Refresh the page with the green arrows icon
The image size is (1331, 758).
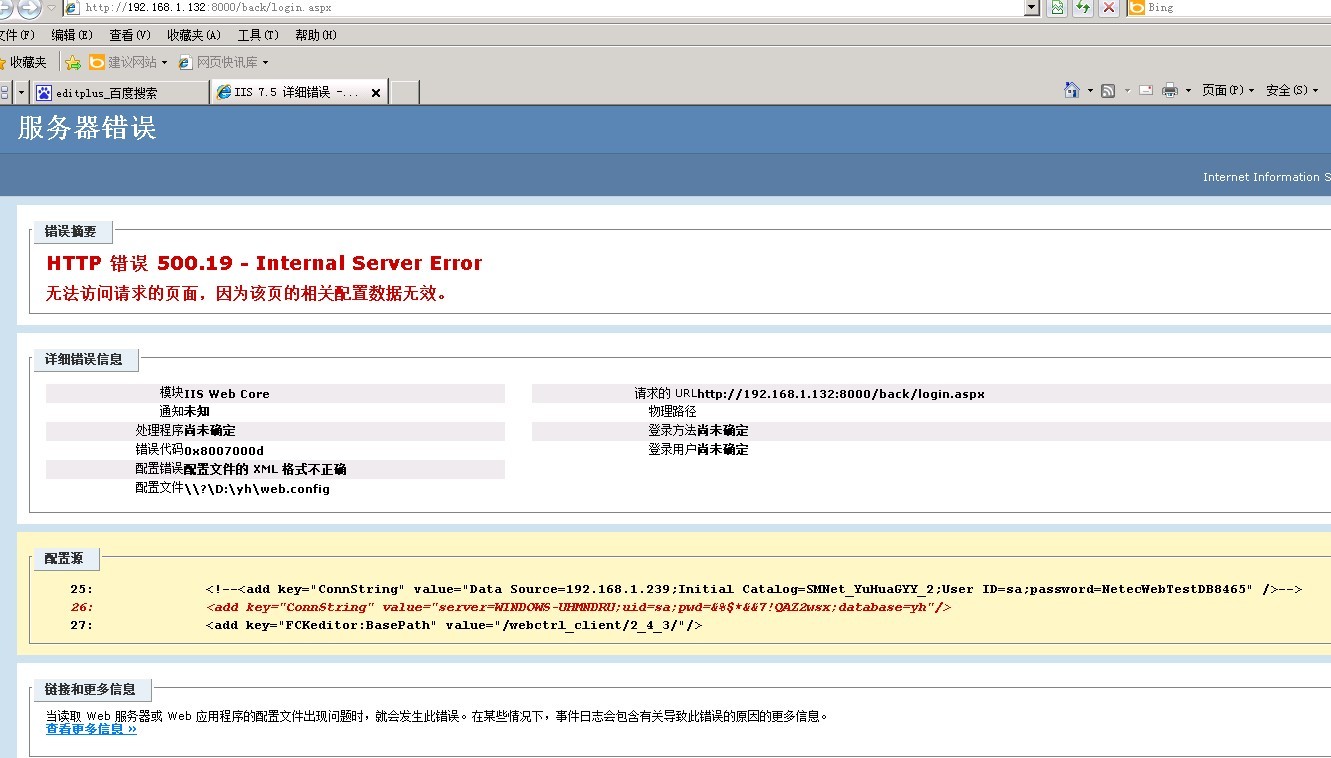[1082, 8]
